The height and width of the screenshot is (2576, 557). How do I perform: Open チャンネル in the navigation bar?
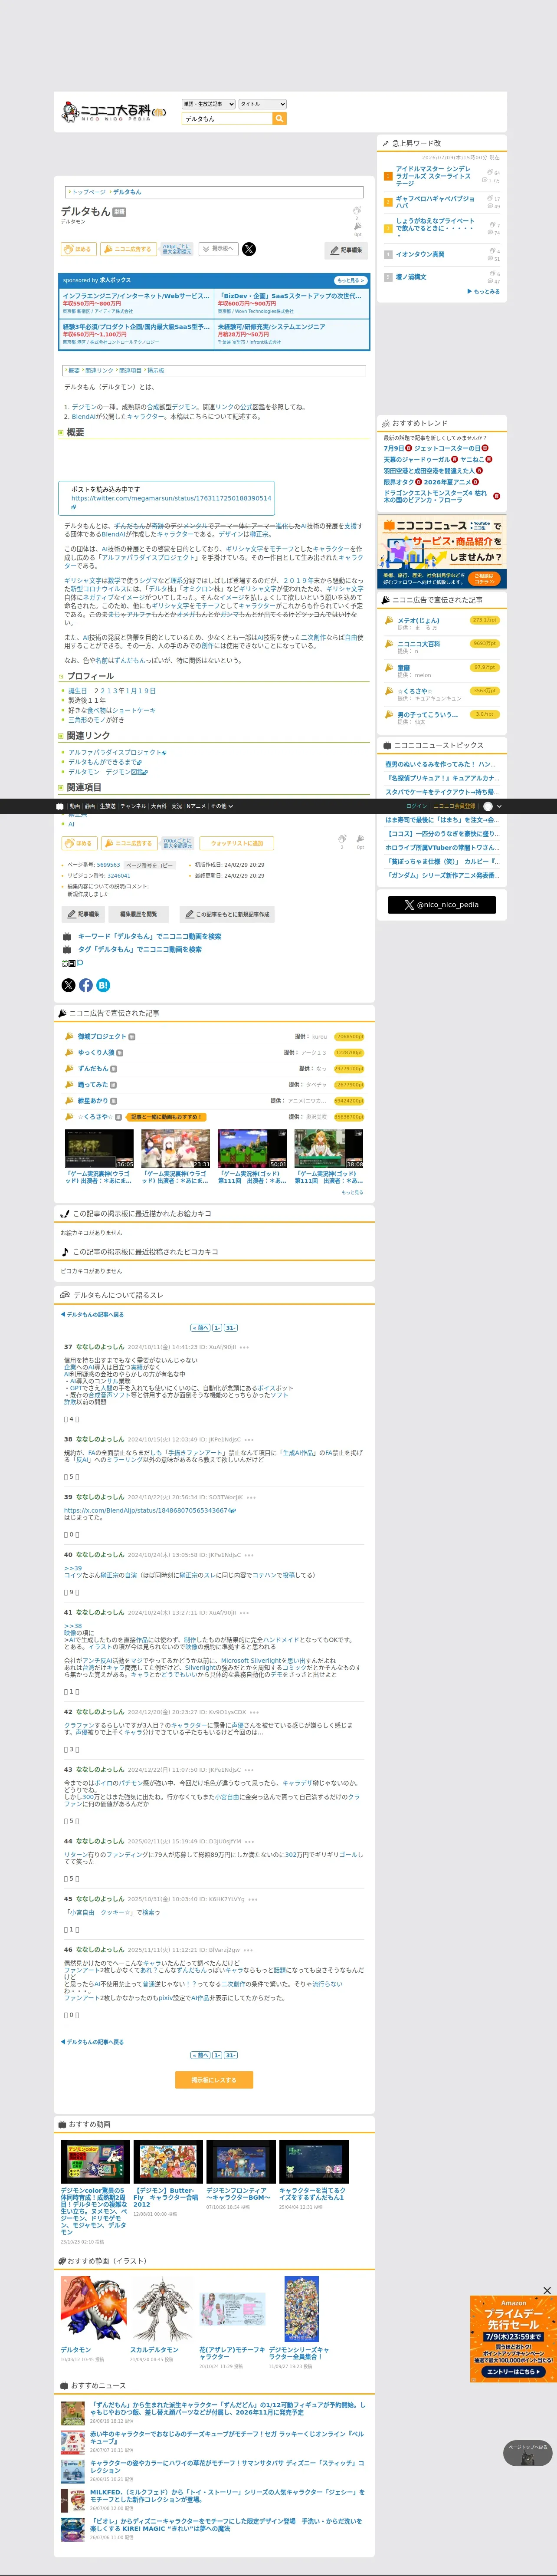pyautogui.click(x=133, y=806)
